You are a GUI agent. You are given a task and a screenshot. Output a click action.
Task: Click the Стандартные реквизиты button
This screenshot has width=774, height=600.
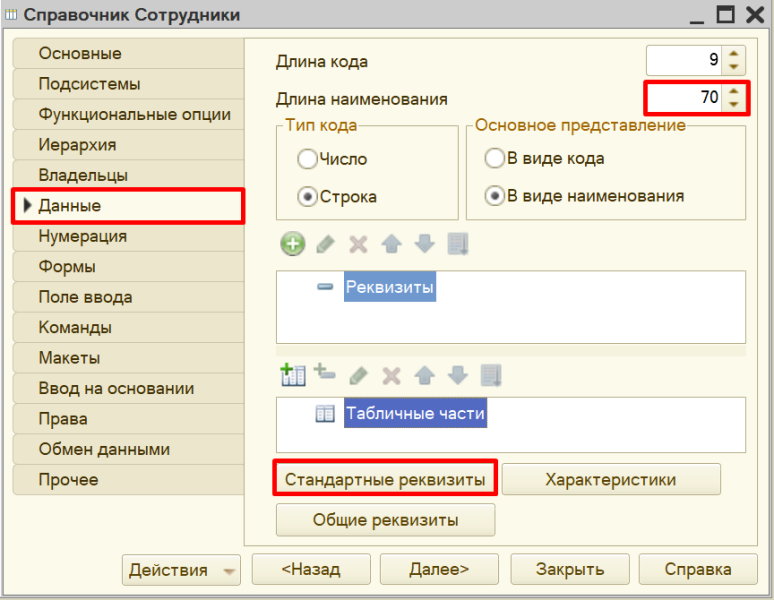385,479
